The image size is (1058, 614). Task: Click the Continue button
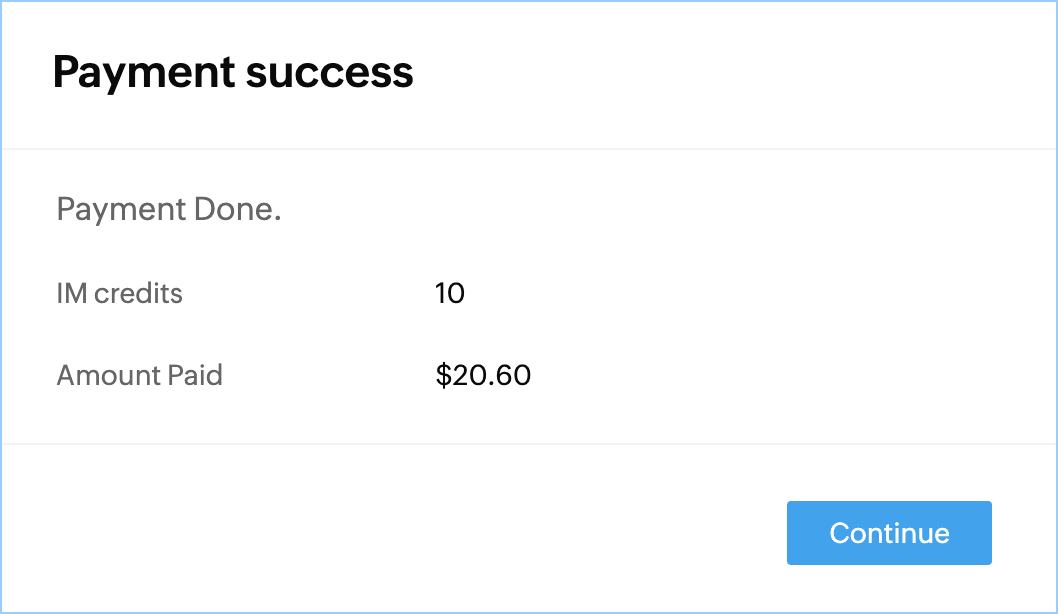tap(889, 533)
